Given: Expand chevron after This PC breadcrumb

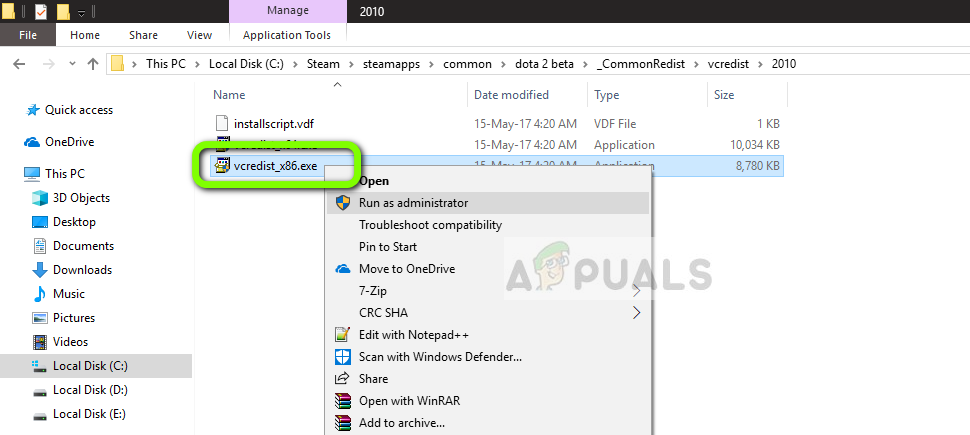Looking at the screenshot, I should tap(197, 64).
